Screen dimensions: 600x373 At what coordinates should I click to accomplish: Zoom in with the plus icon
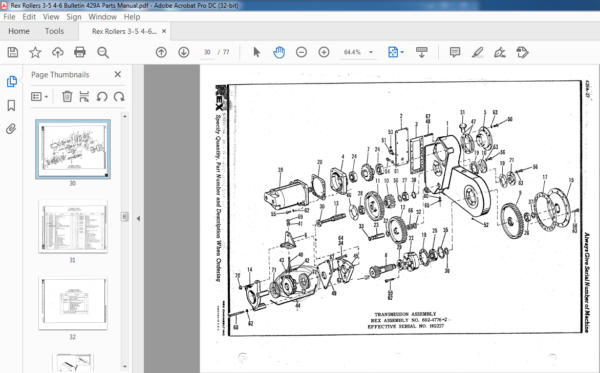324,52
